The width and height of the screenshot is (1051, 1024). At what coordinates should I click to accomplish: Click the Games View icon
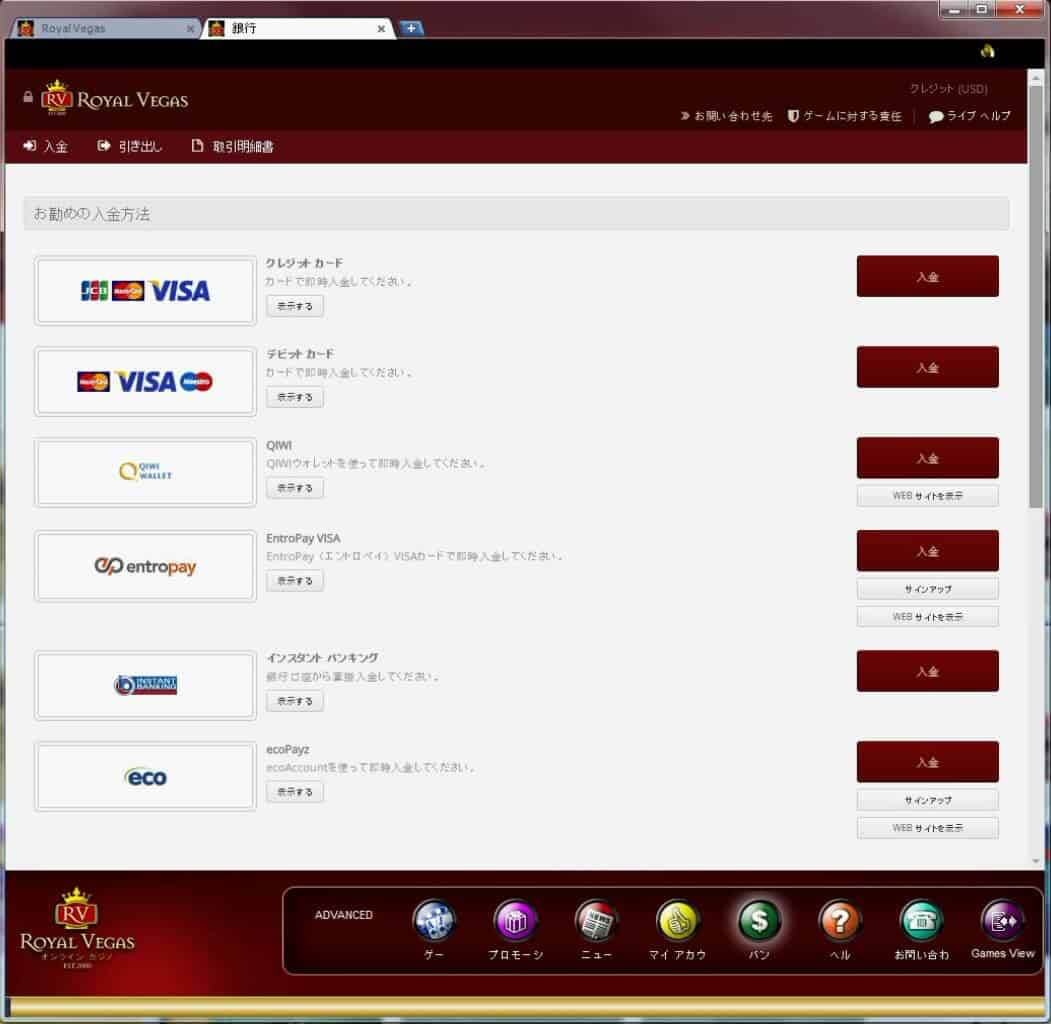1002,921
